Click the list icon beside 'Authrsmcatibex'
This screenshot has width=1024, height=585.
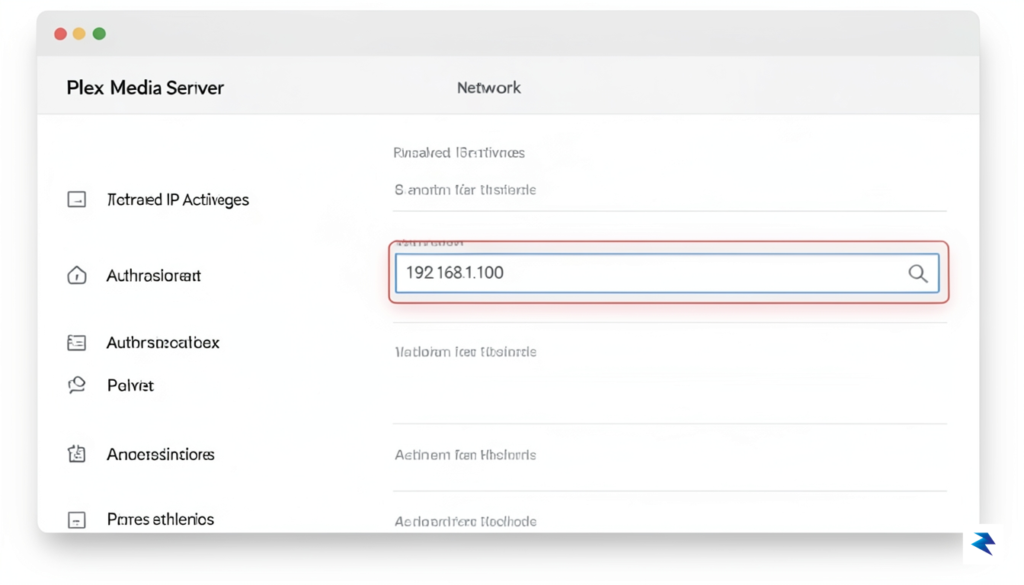pos(76,342)
